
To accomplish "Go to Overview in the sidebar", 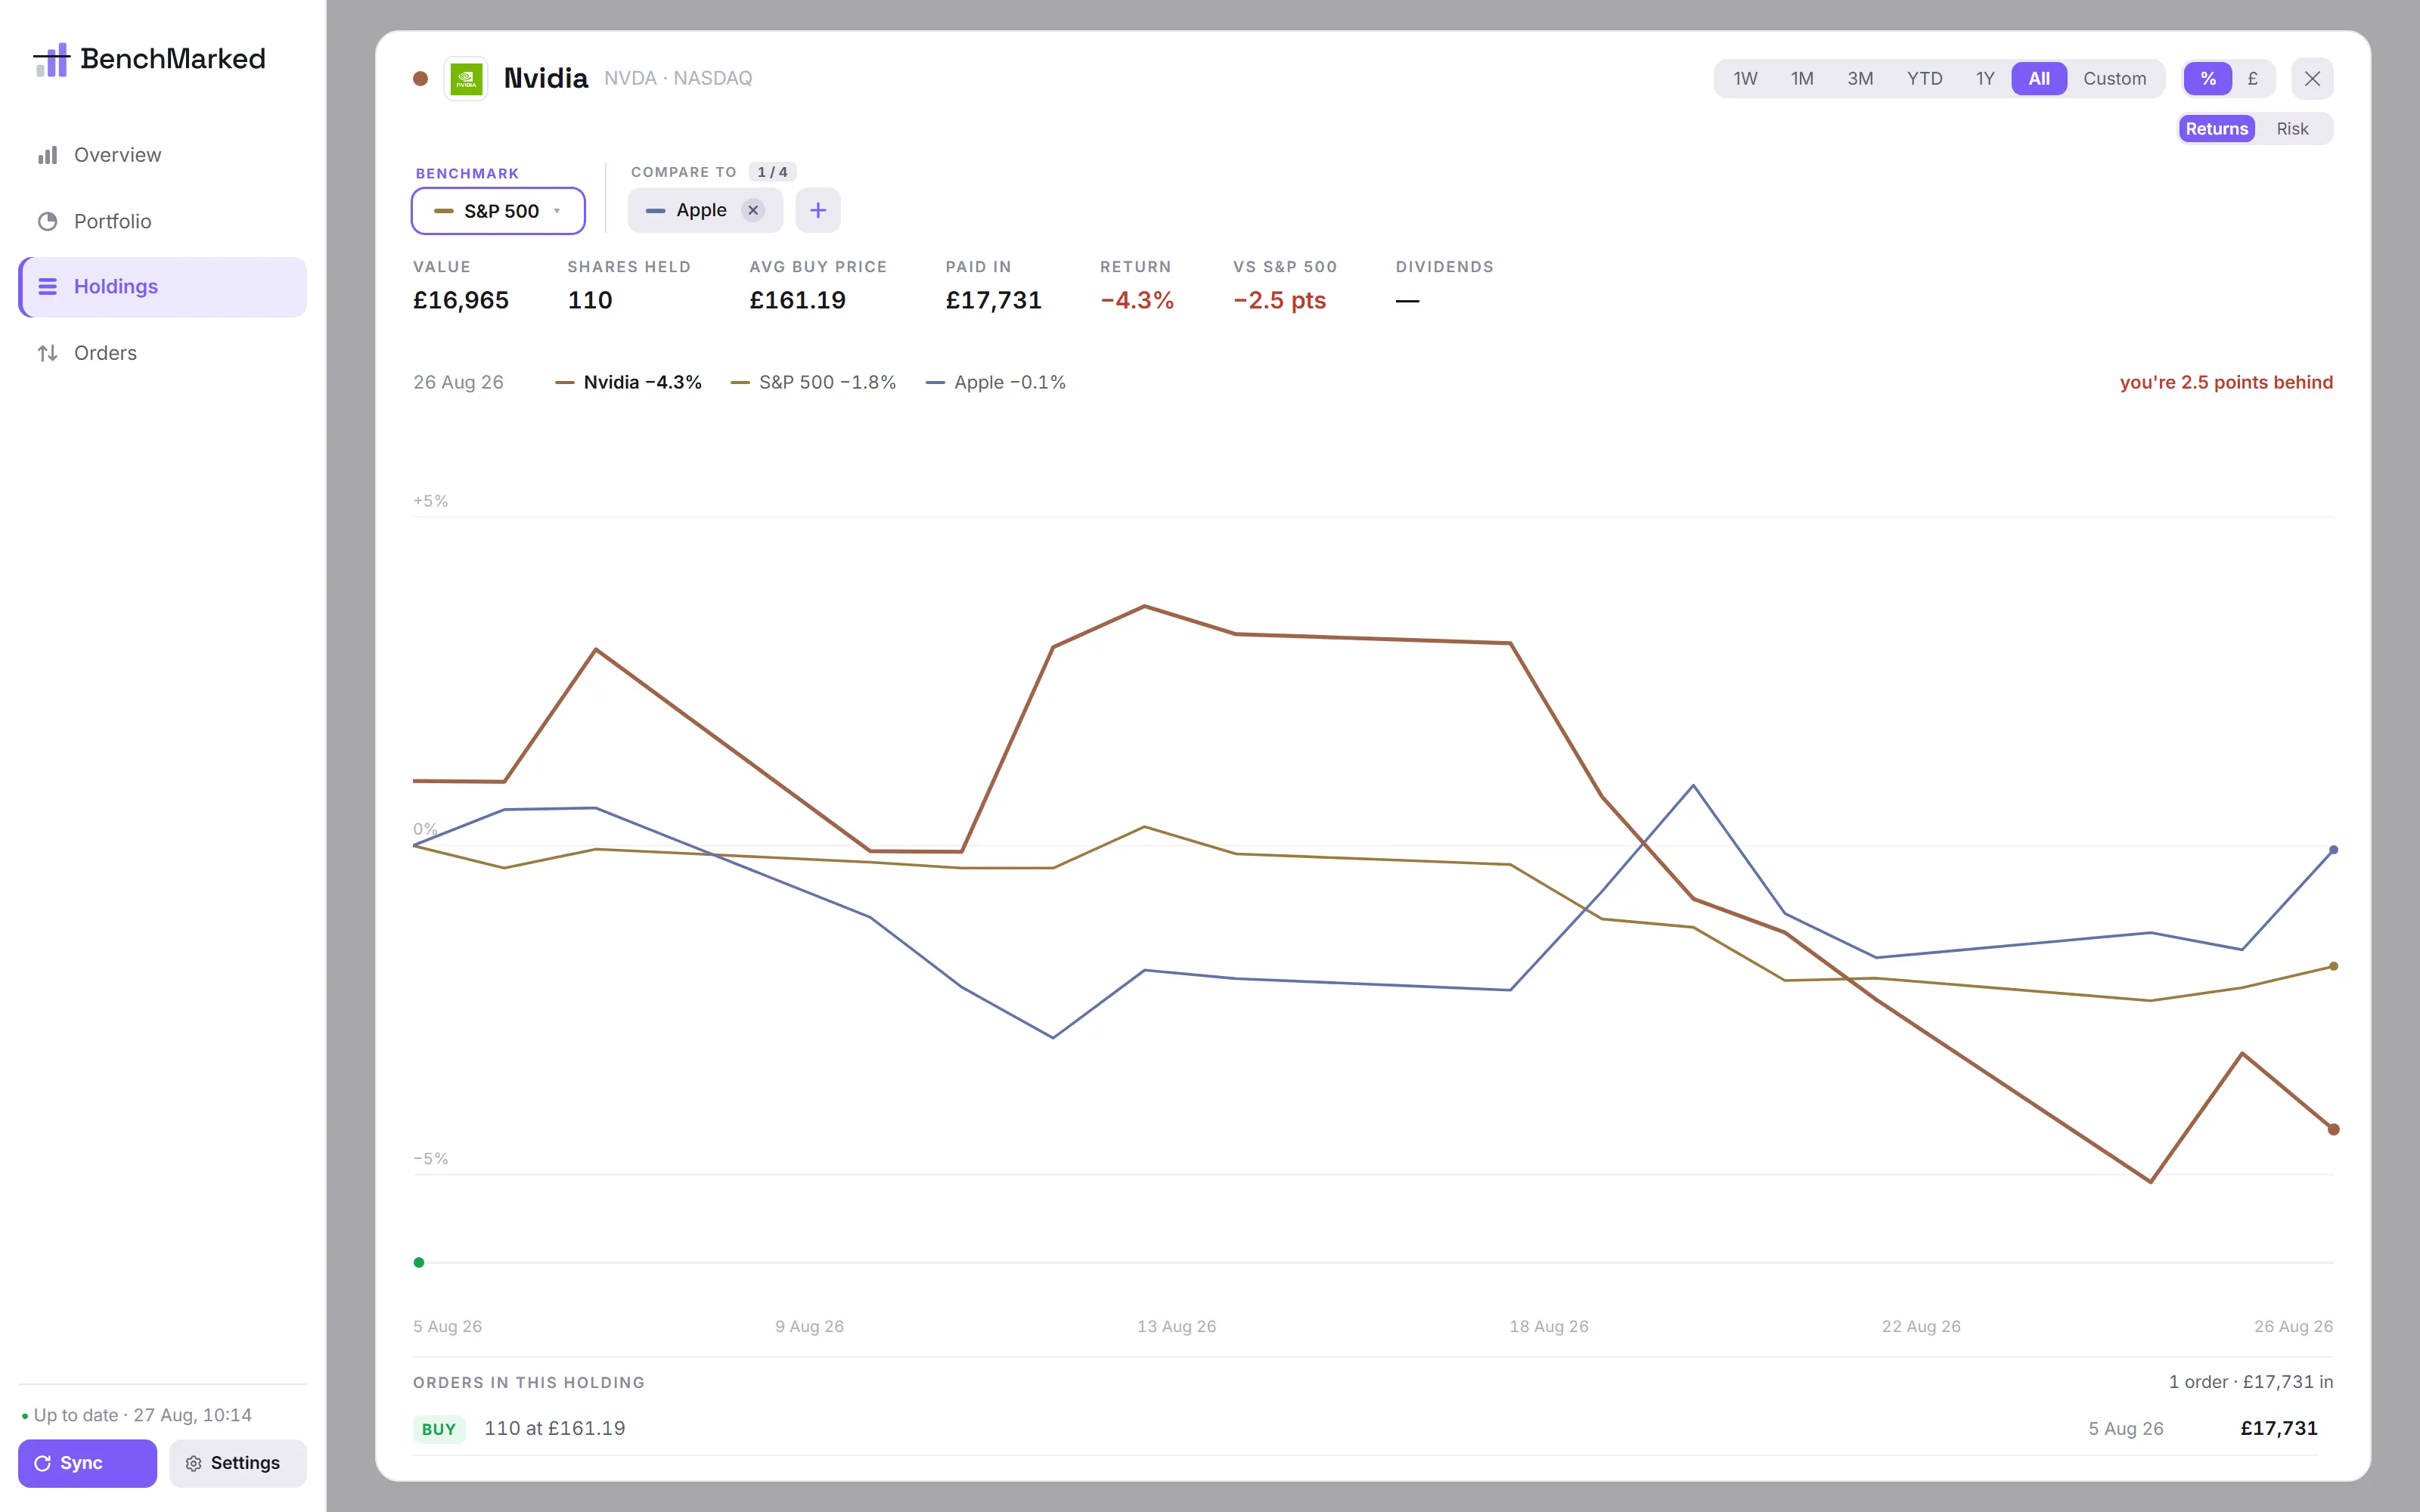I will click(x=162, y=155).
